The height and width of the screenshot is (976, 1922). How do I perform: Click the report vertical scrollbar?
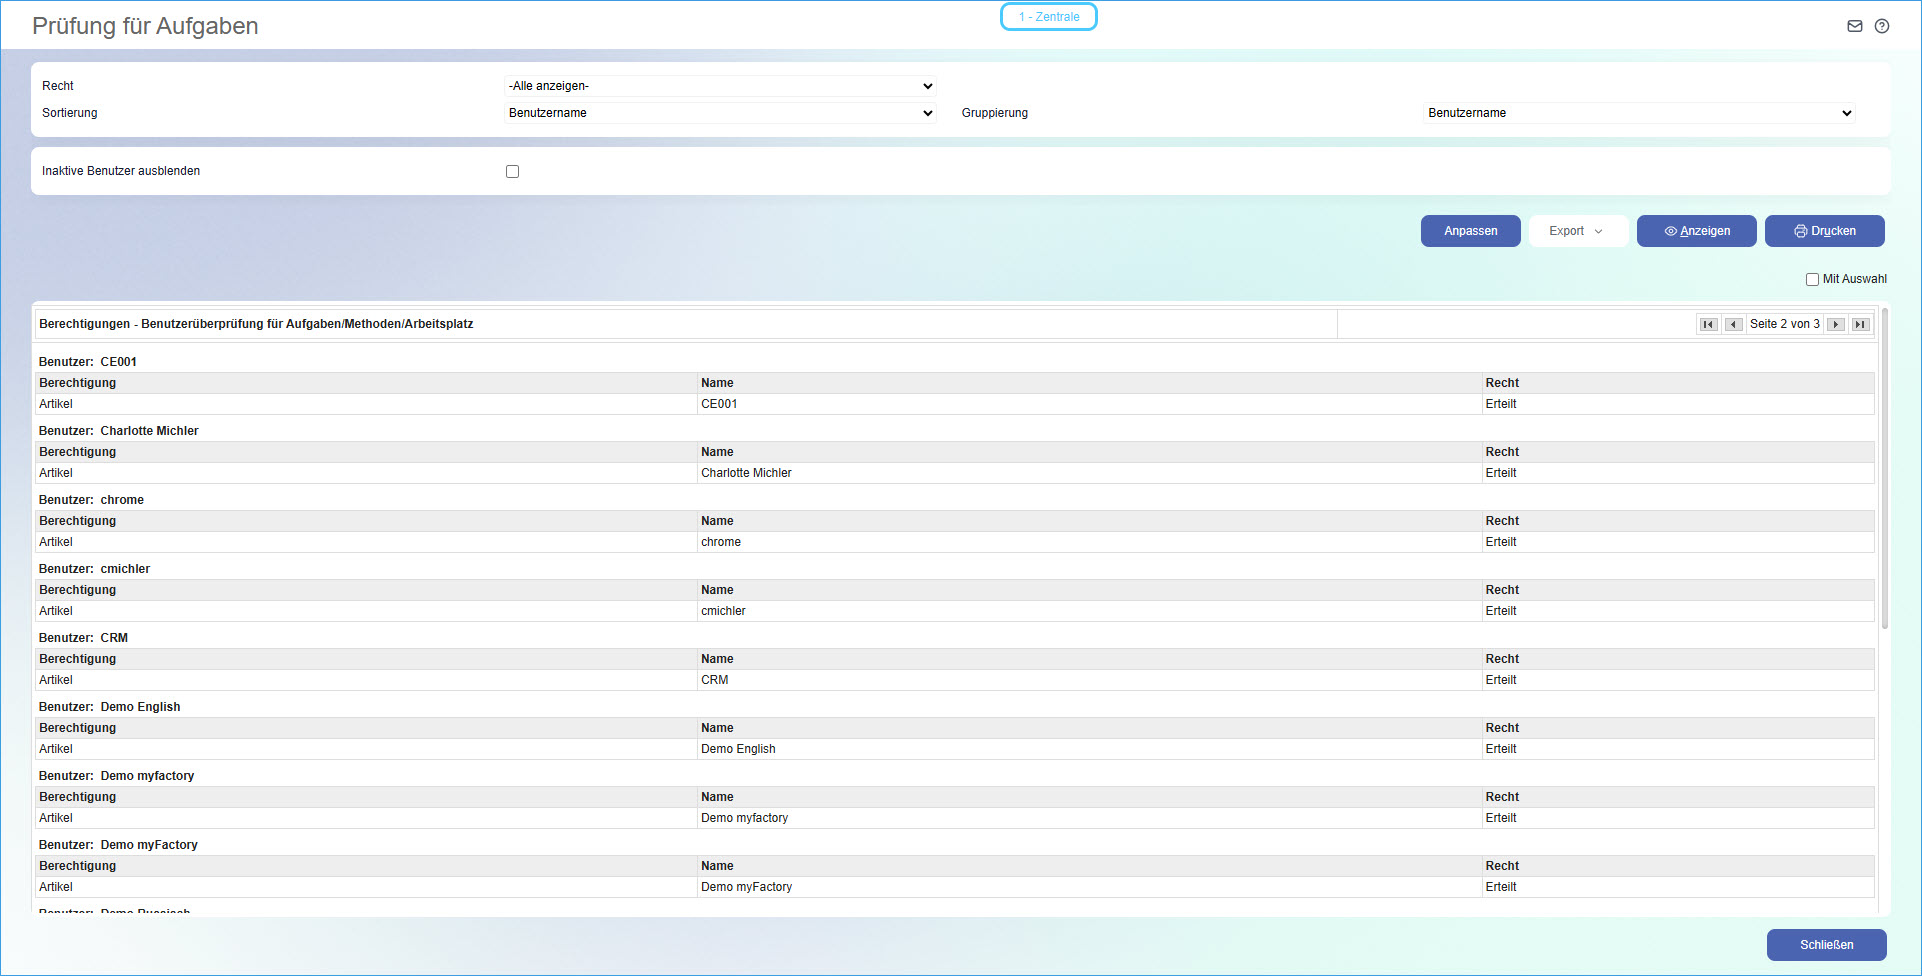pos(1884,470)
